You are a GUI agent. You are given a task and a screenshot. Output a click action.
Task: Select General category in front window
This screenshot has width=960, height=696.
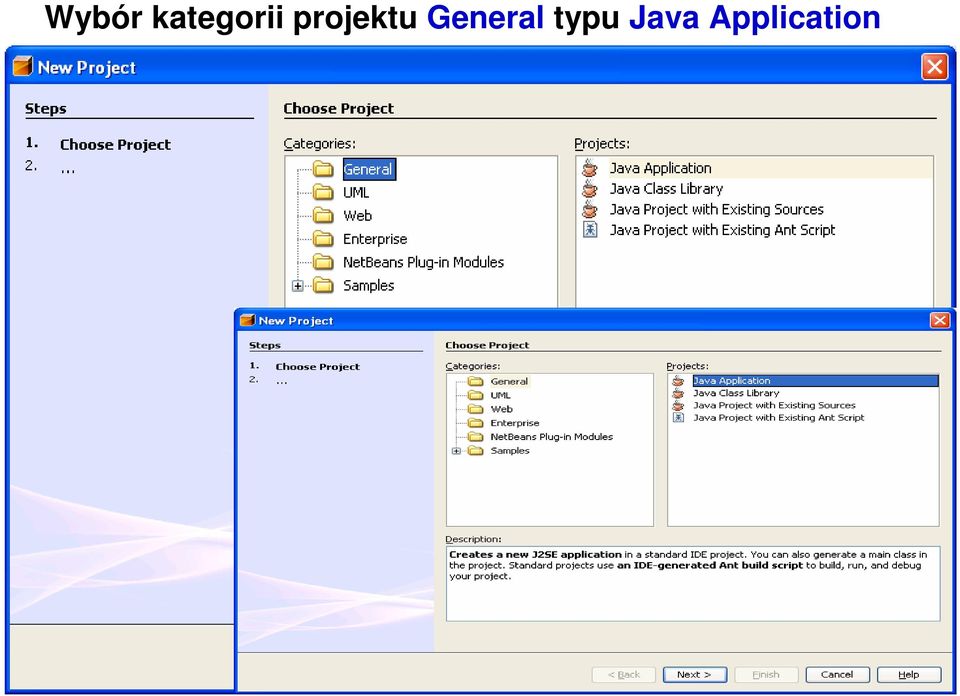tap(509, 381)
